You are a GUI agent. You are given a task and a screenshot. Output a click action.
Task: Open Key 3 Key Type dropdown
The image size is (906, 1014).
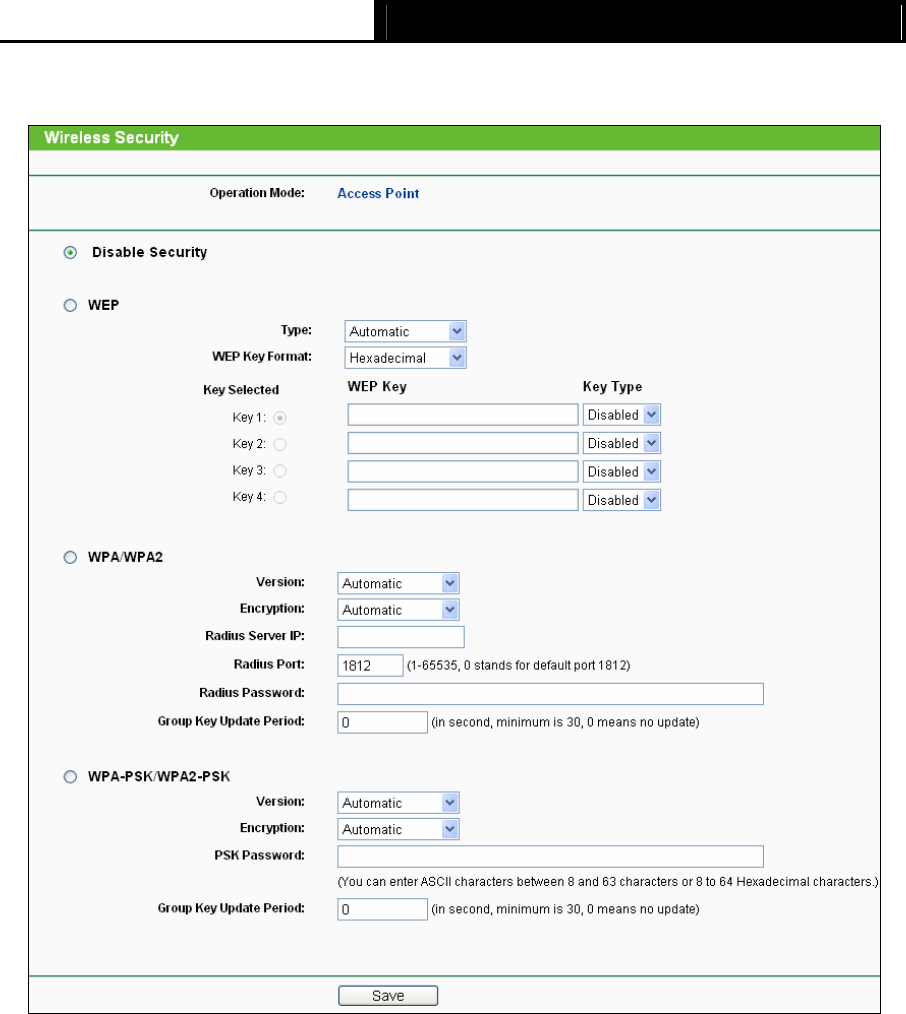(x=621, y=472)
